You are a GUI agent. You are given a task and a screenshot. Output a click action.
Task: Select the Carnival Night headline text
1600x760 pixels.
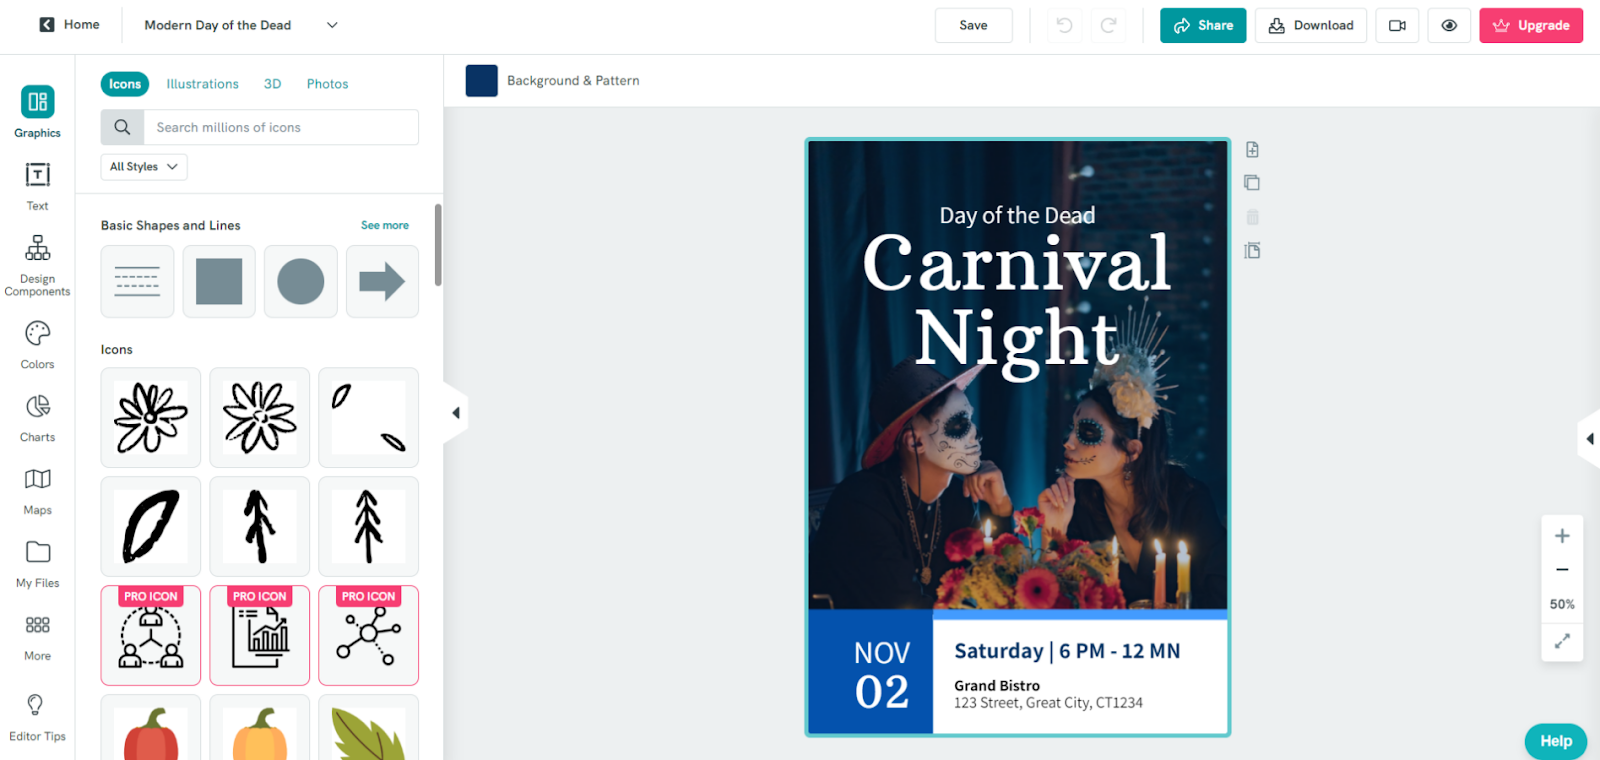[1017, 305]
